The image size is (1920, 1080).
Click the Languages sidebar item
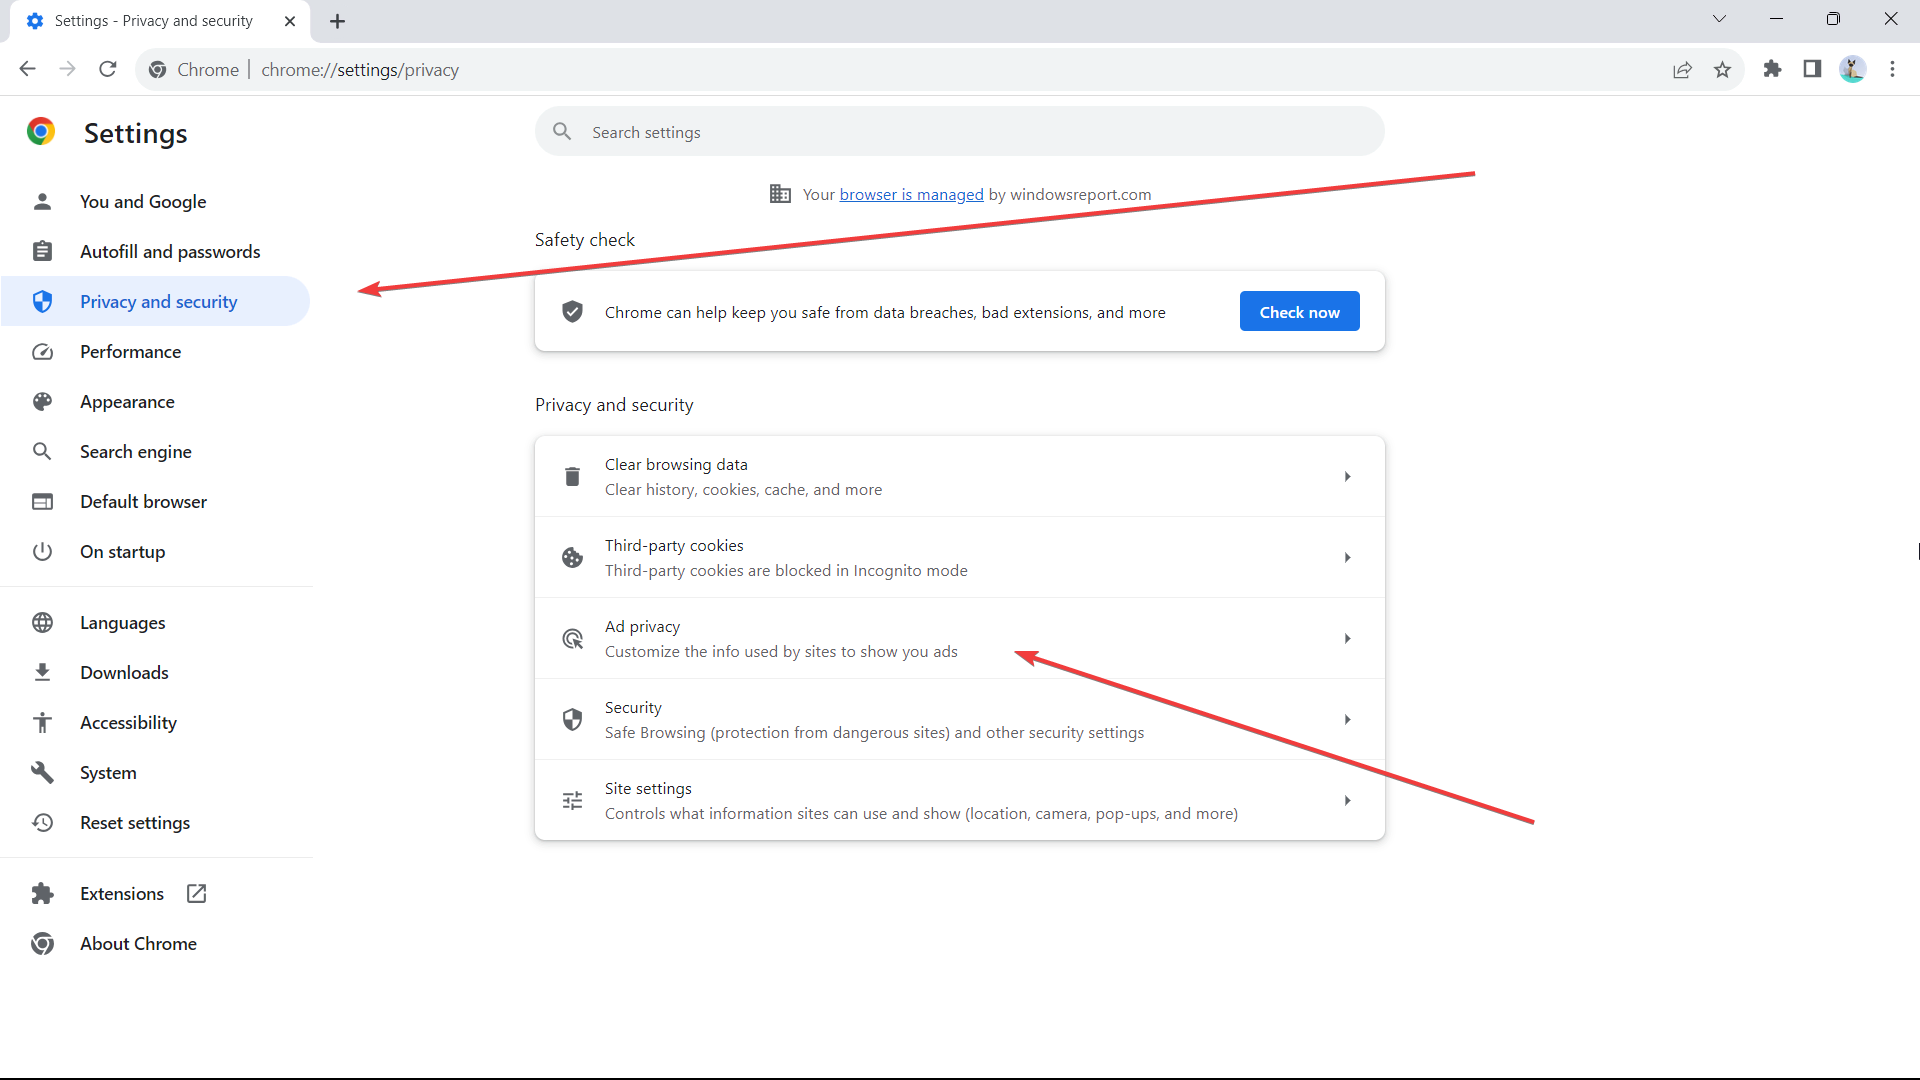pyautogui.click(x=123, y=622)
